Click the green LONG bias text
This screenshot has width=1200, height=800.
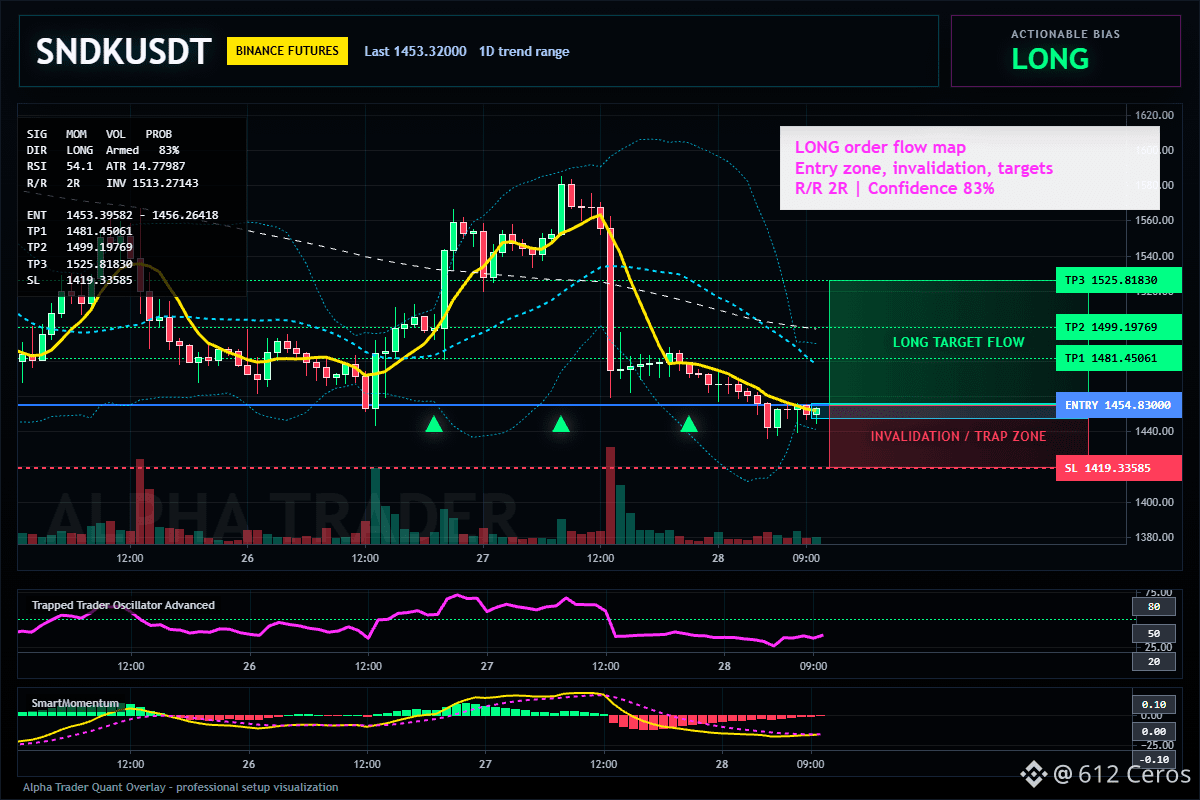(x=1050, y=60)
